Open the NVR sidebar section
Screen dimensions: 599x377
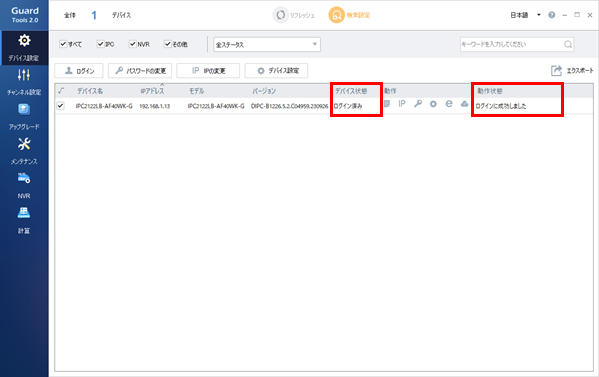pyautogui.click(x=24, y=186)
